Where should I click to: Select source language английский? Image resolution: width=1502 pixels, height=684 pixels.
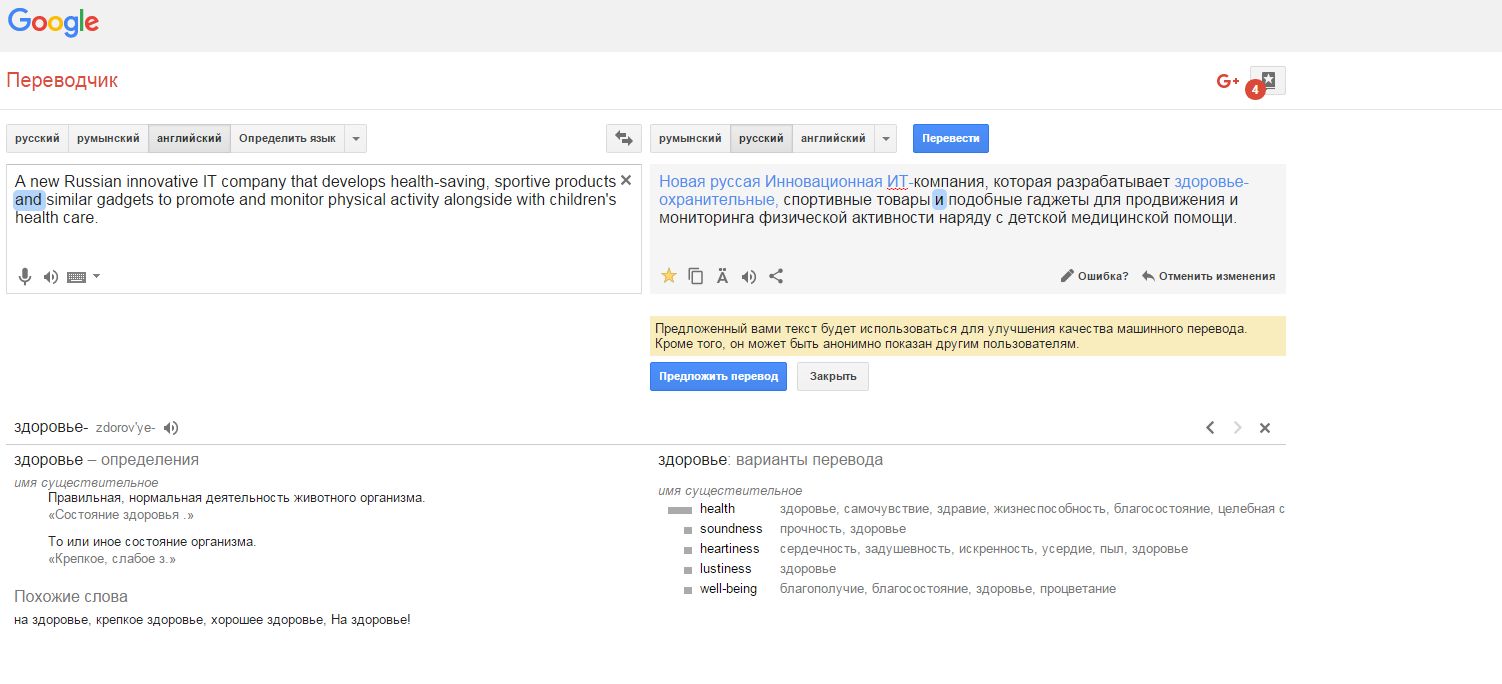click(x=189, y=138)
